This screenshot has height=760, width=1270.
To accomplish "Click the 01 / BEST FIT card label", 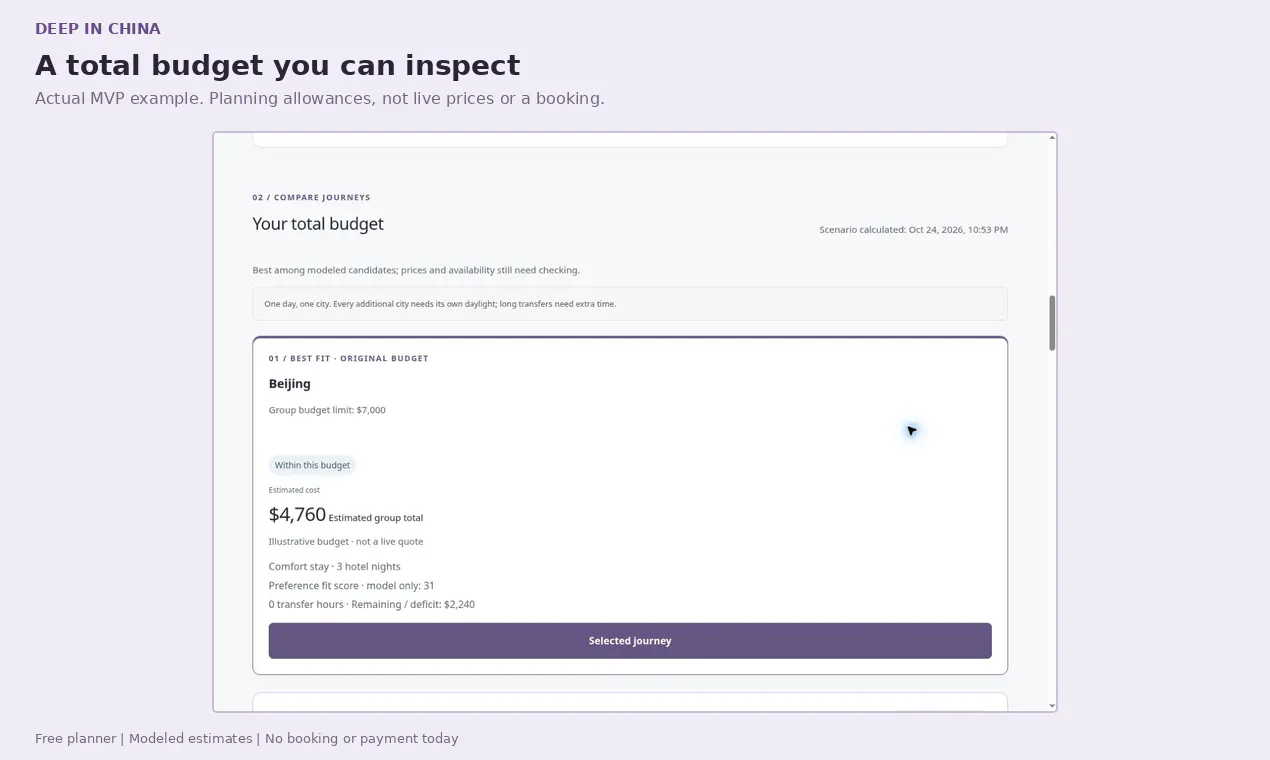I will click(348, 359).
